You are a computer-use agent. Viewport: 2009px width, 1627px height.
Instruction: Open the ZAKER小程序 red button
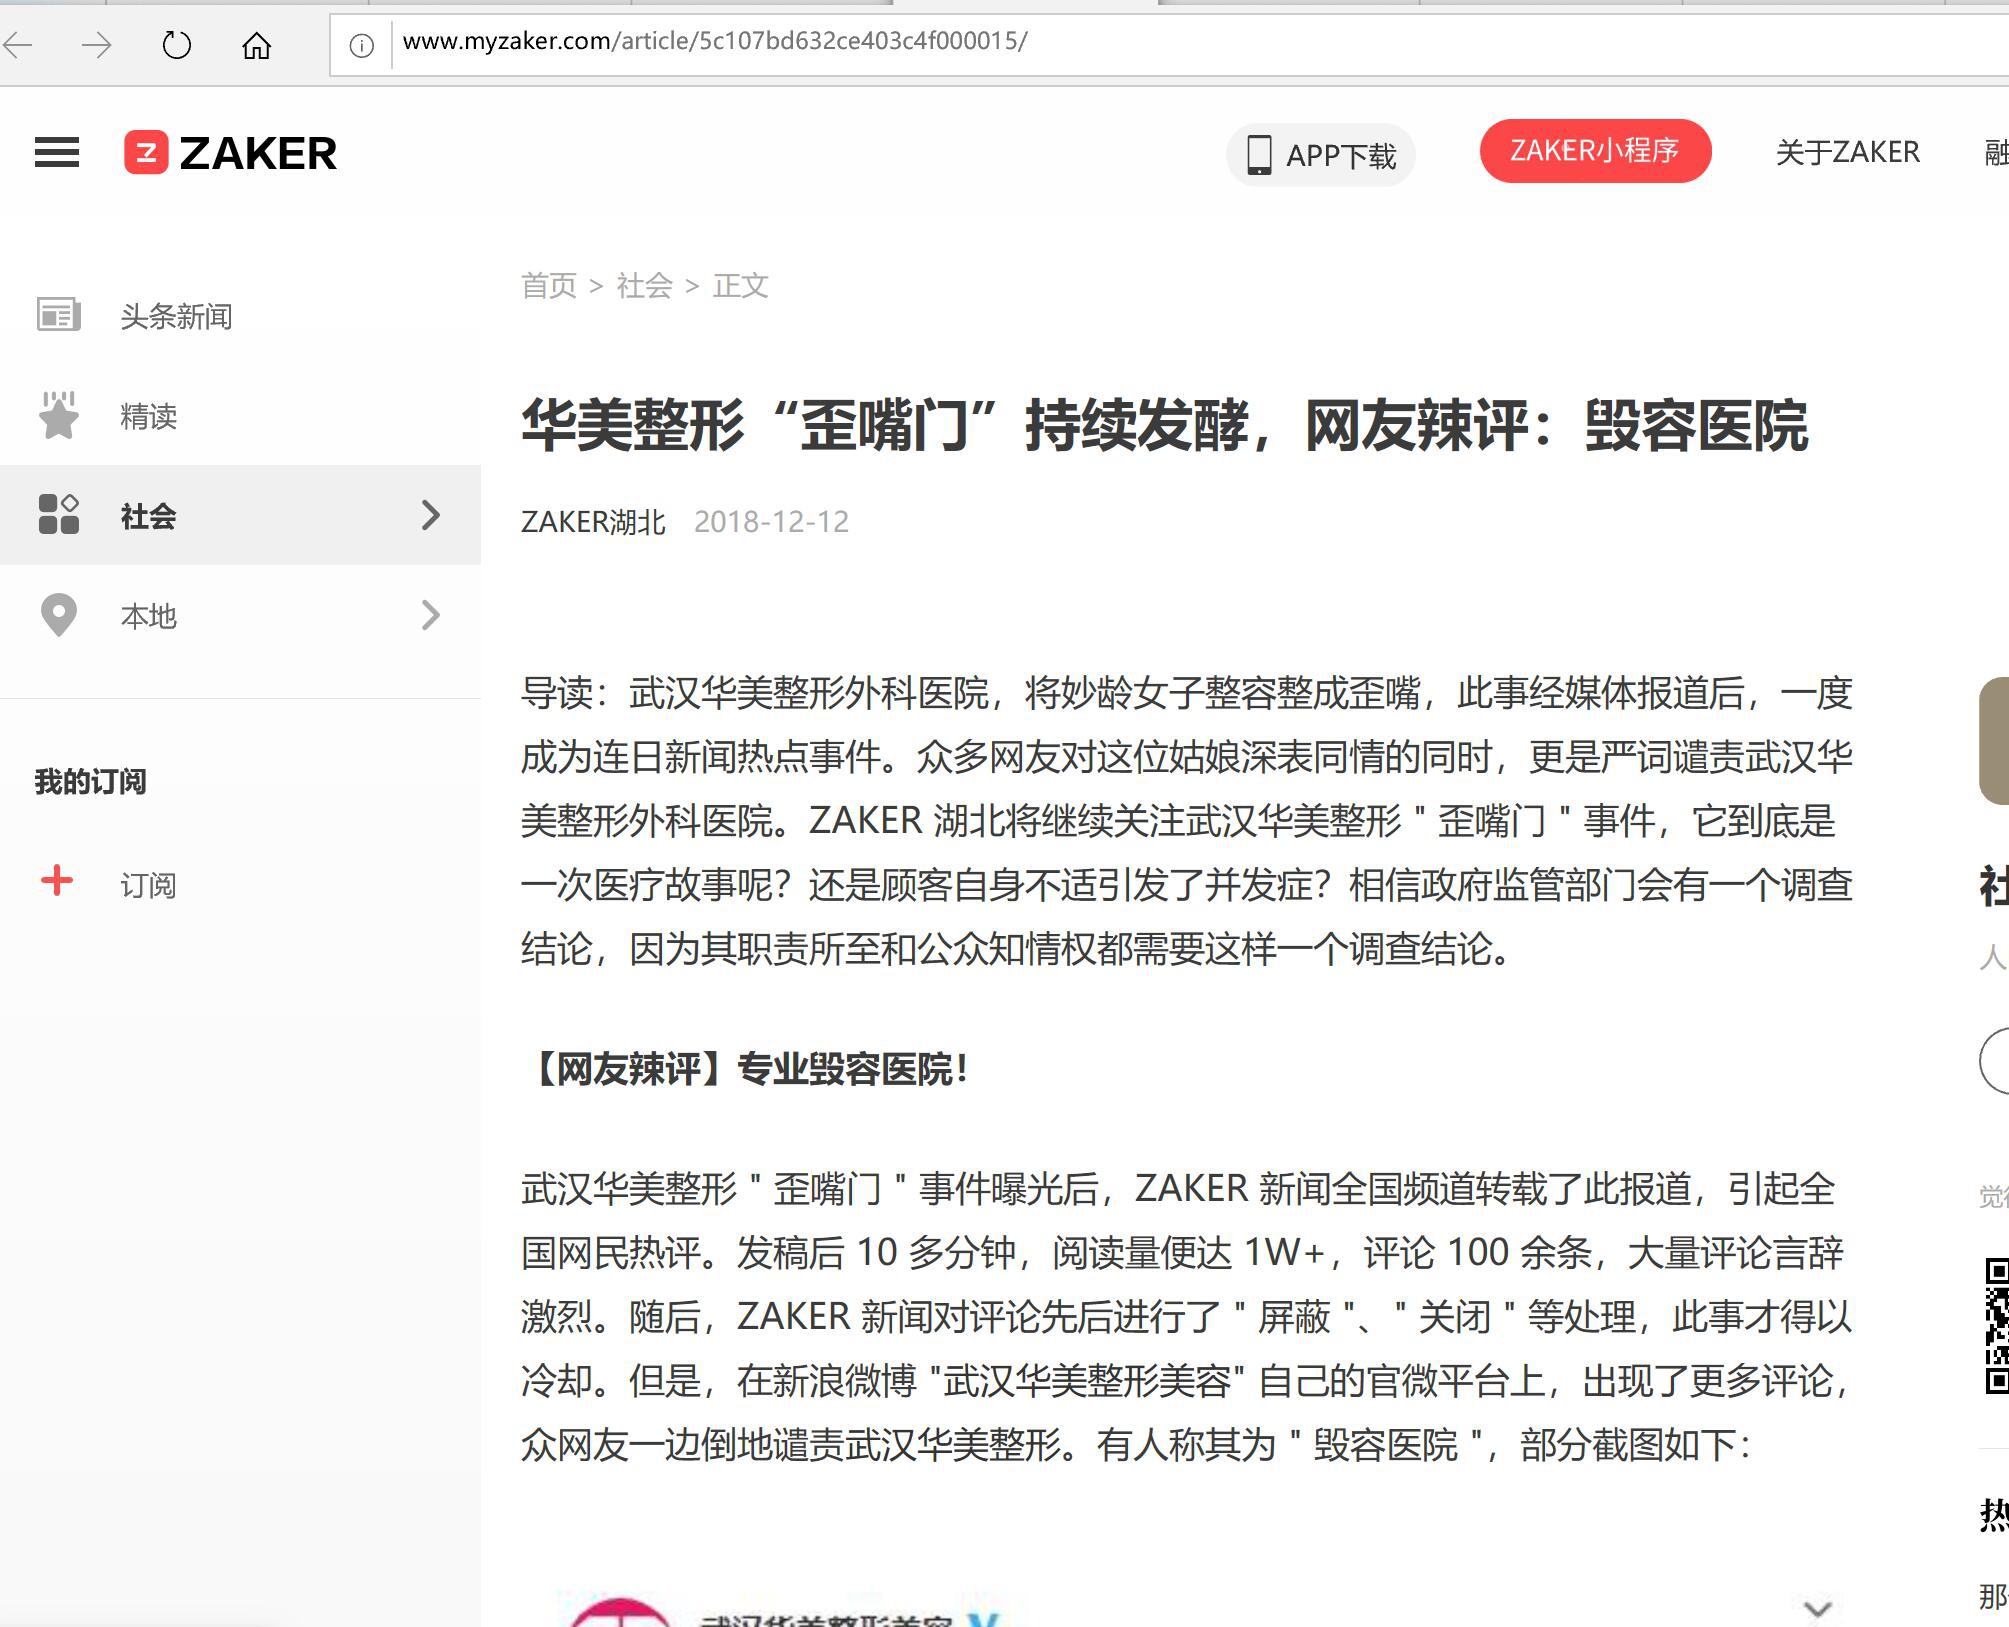tap(1595, 151)
